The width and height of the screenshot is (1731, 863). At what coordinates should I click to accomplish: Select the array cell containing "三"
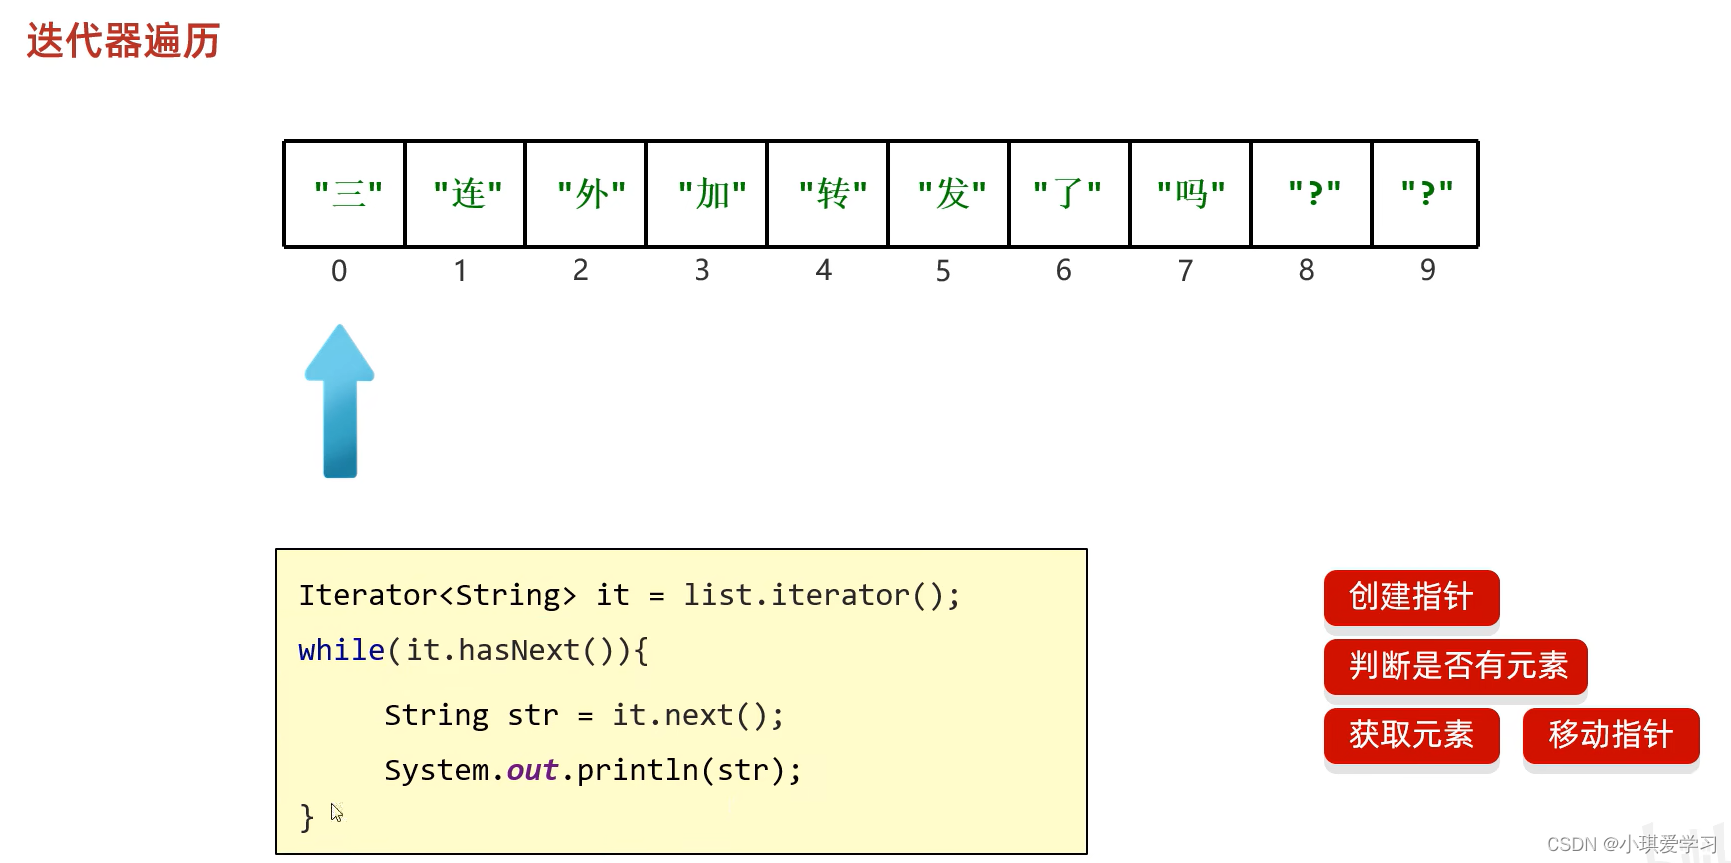coord(345,194)
